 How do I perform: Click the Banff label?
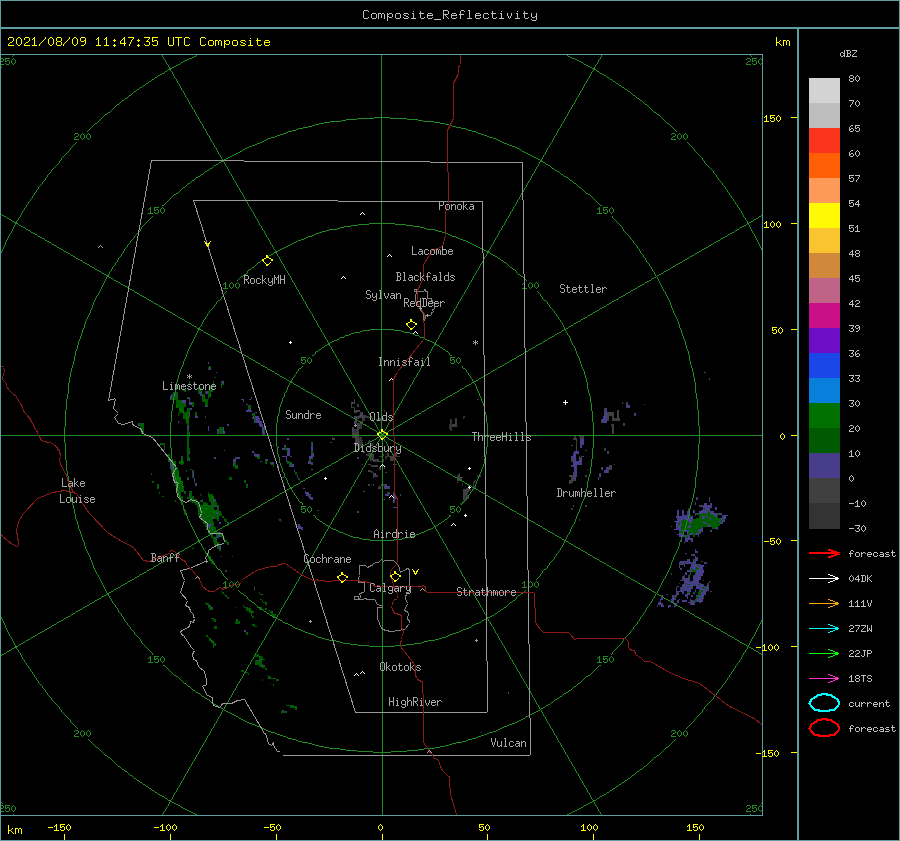click(165, 557)
